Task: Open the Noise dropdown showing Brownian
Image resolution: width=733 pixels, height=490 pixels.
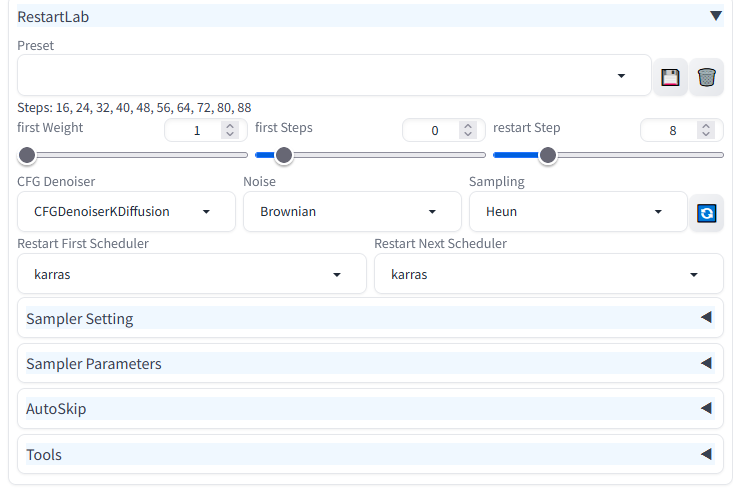Action: click(x=352, y=211)
